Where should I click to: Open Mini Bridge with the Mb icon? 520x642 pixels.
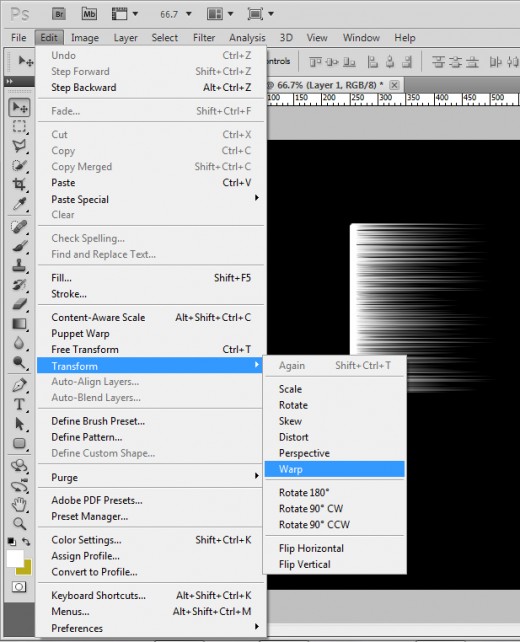89,14
